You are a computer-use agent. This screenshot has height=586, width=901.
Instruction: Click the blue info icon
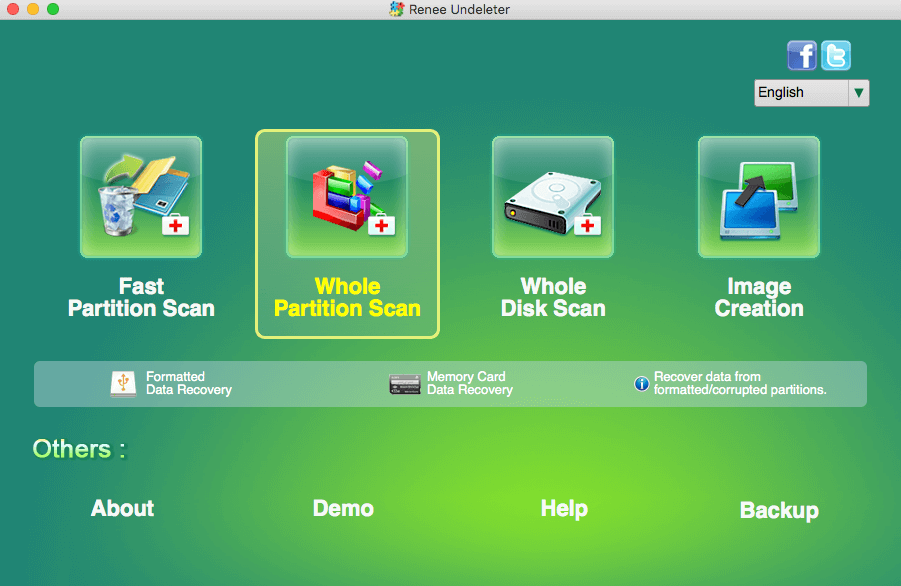(x=641, y=383)
